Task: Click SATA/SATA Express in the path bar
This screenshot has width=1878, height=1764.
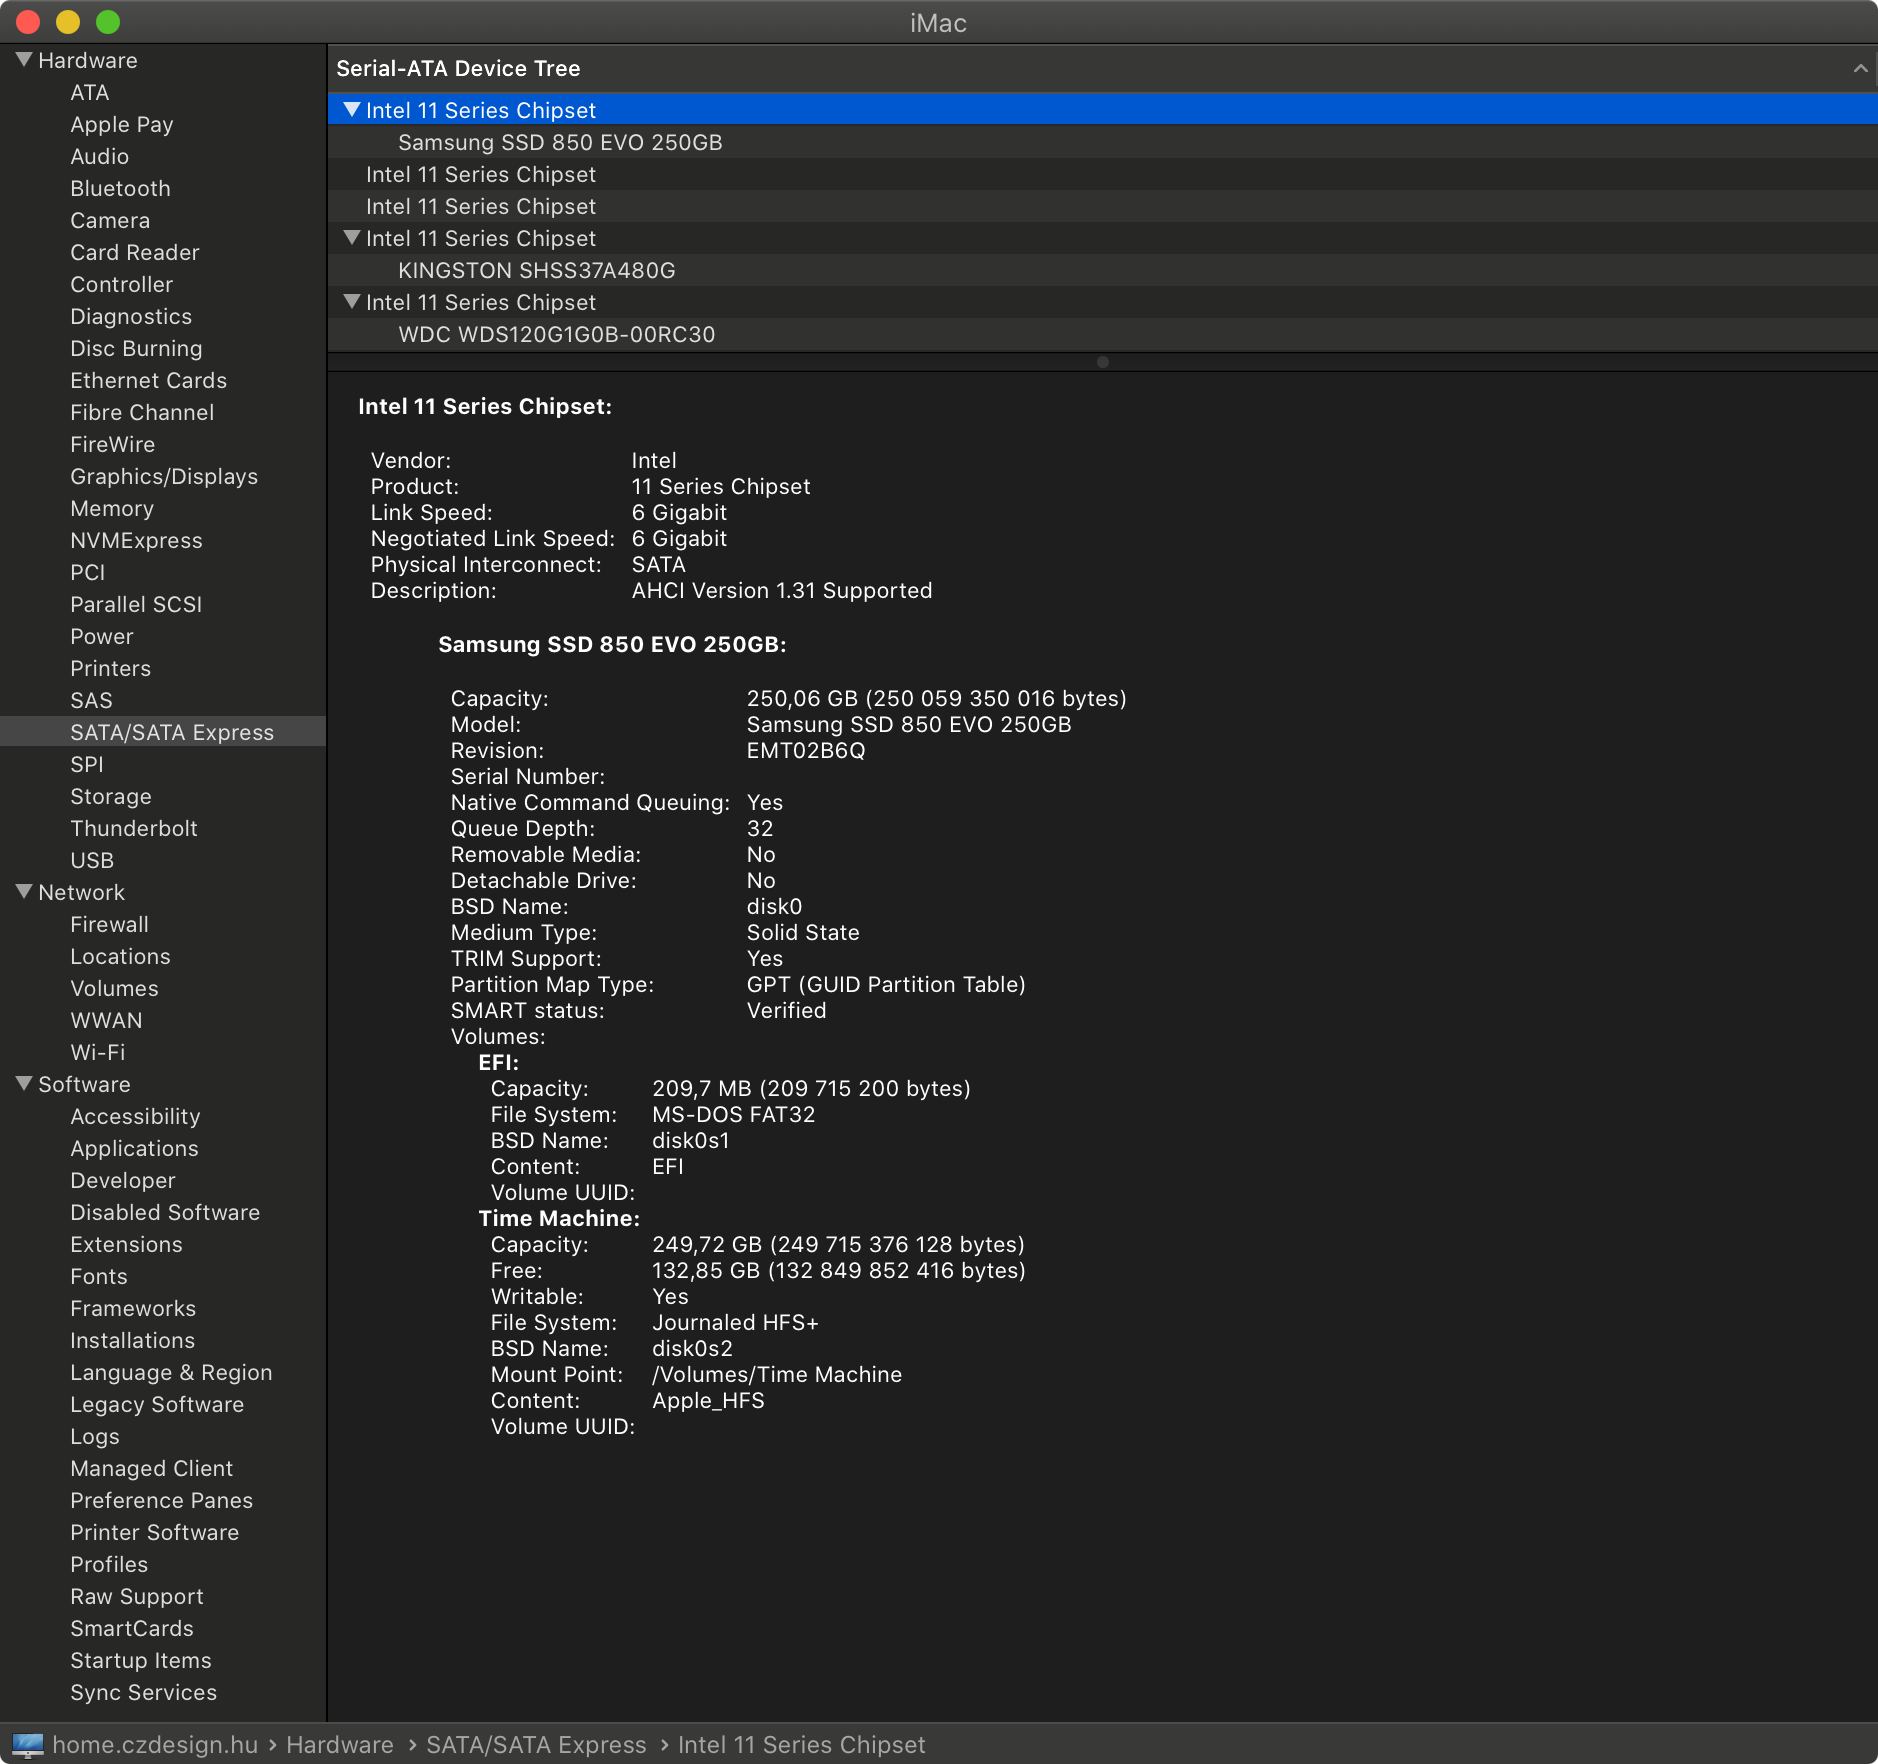Action: click(x=536, y=1745)
